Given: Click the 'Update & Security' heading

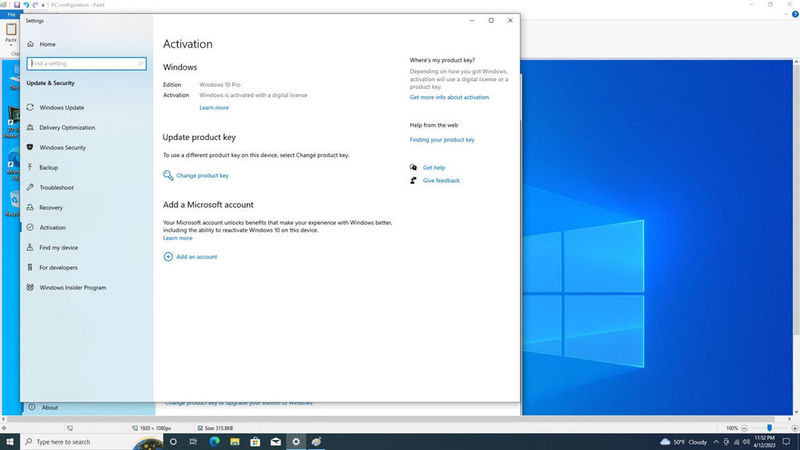Looking at the screenshot, I should (x=51, y=83).
